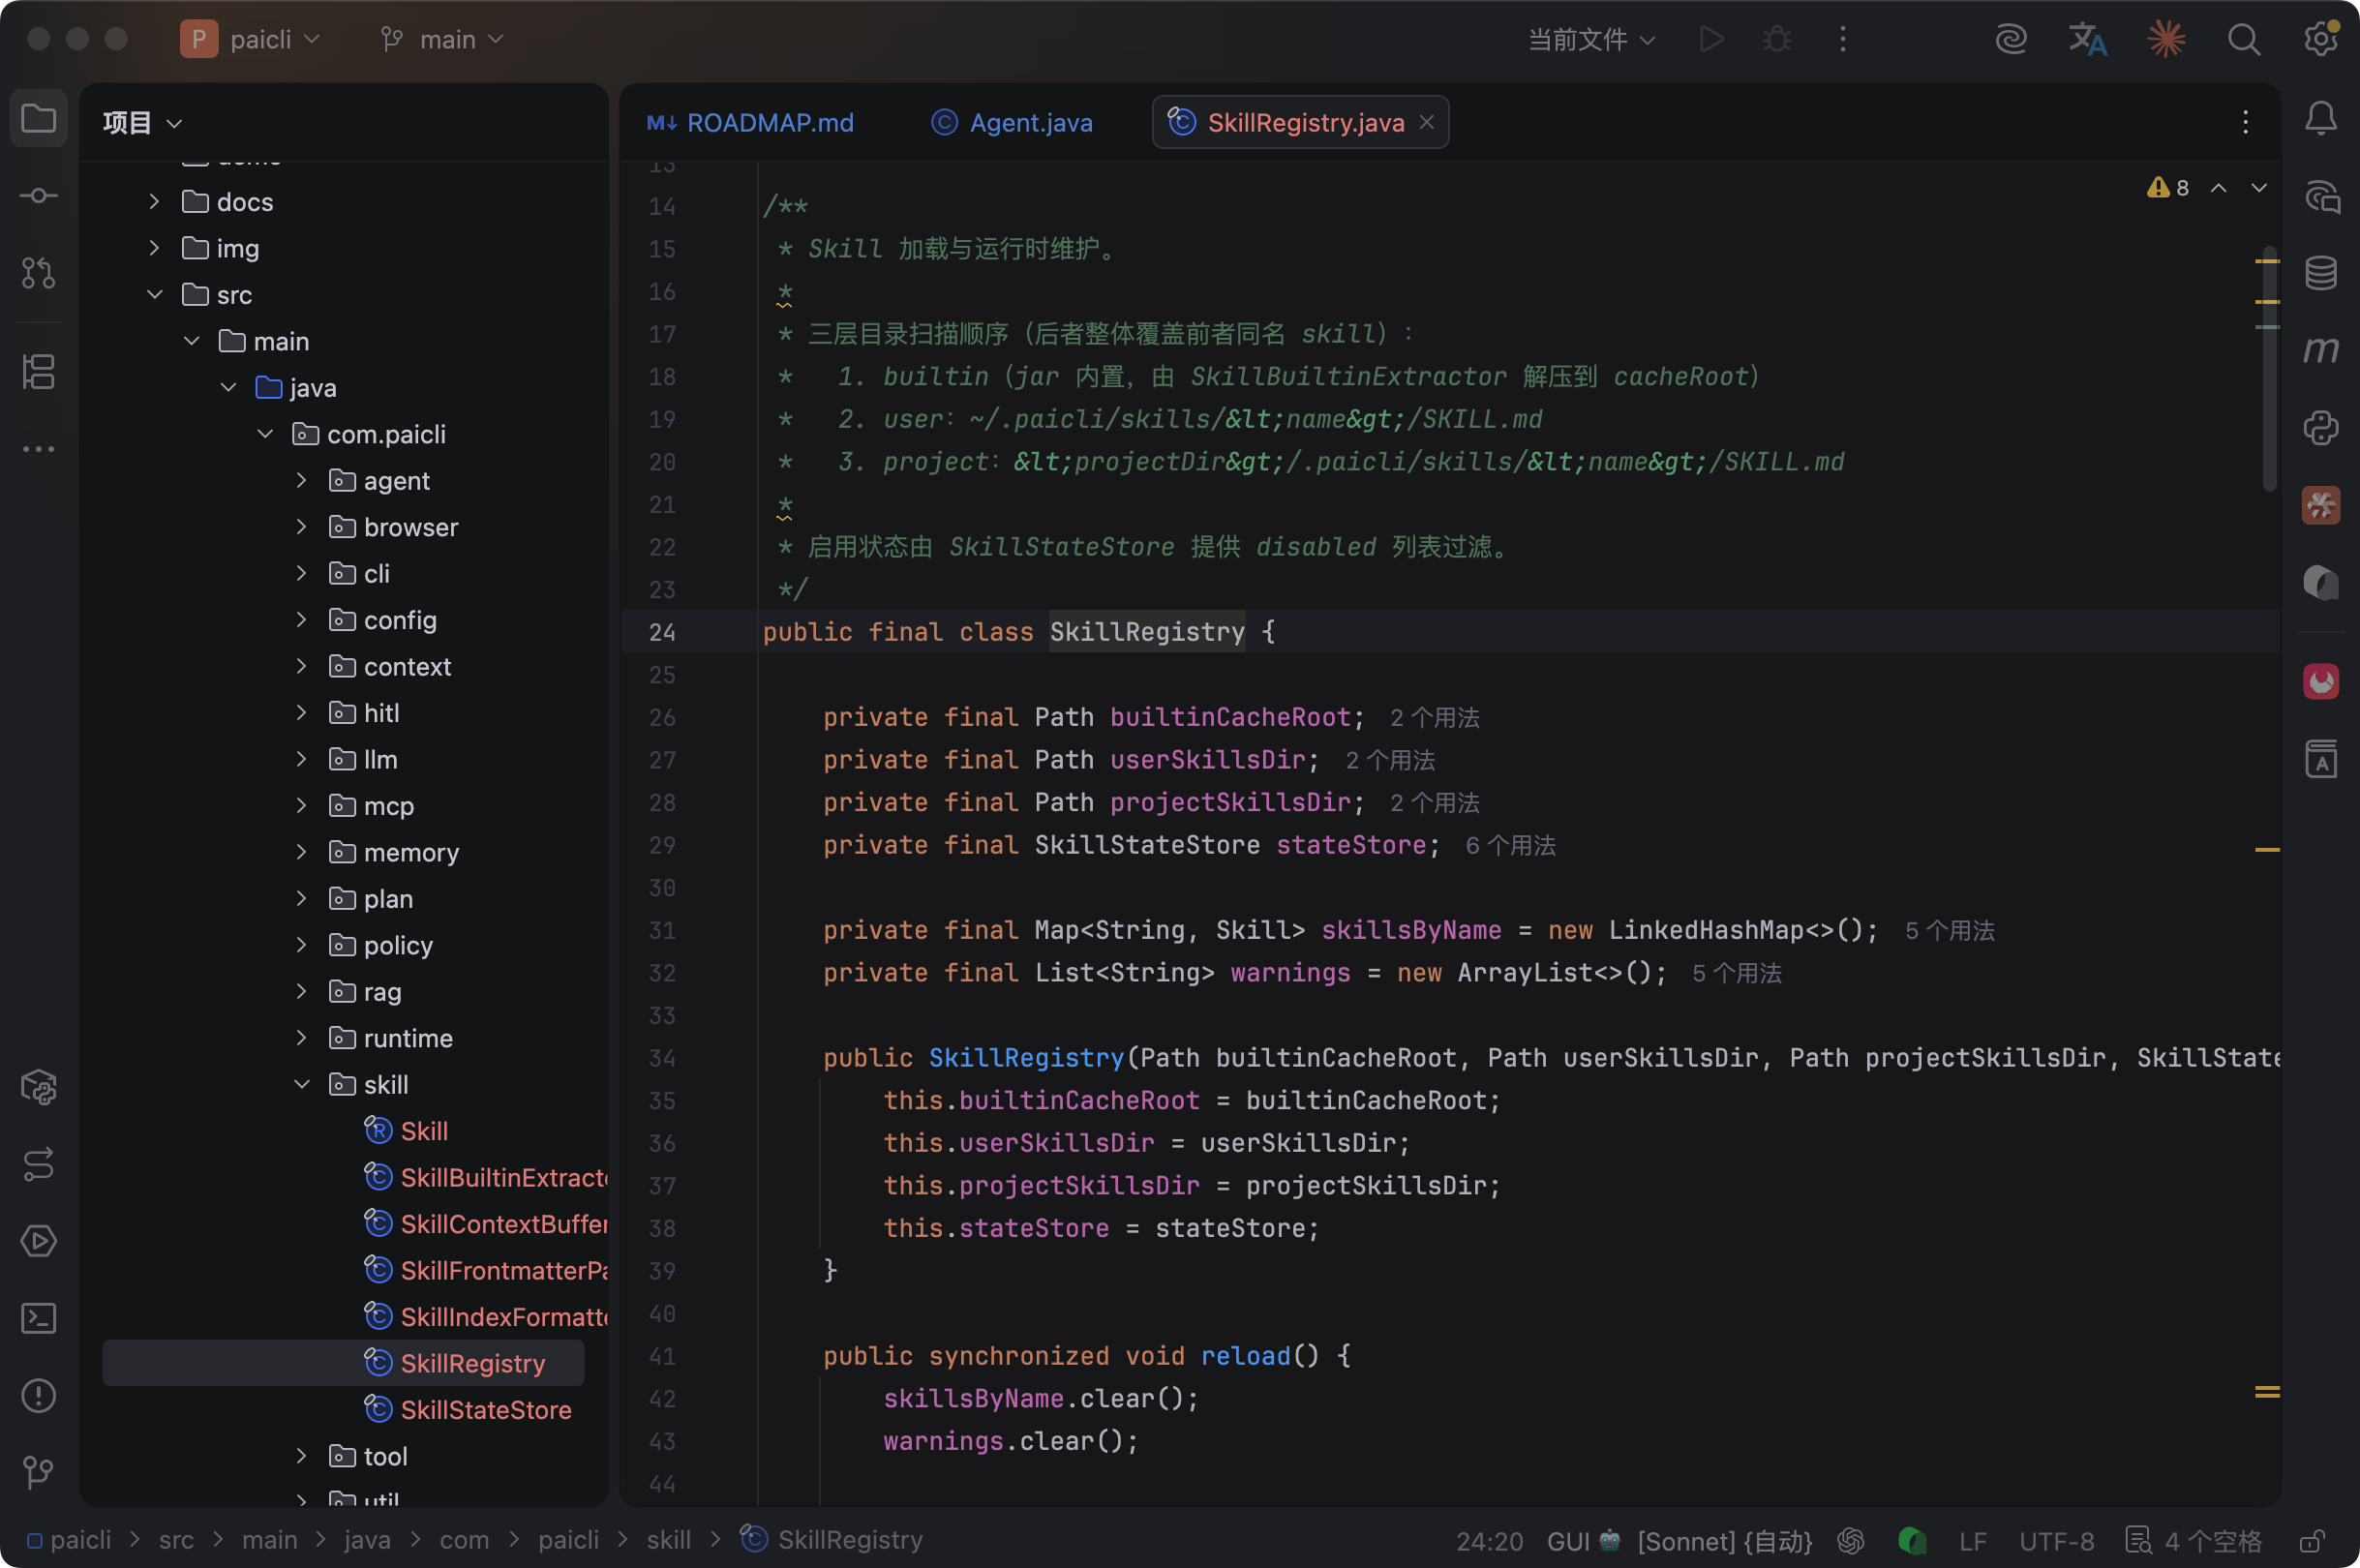Image resolution: width=2360 pixels, height=1568 pixels.
Task: Expand the agent package
Action: click(x=302, y=481)
